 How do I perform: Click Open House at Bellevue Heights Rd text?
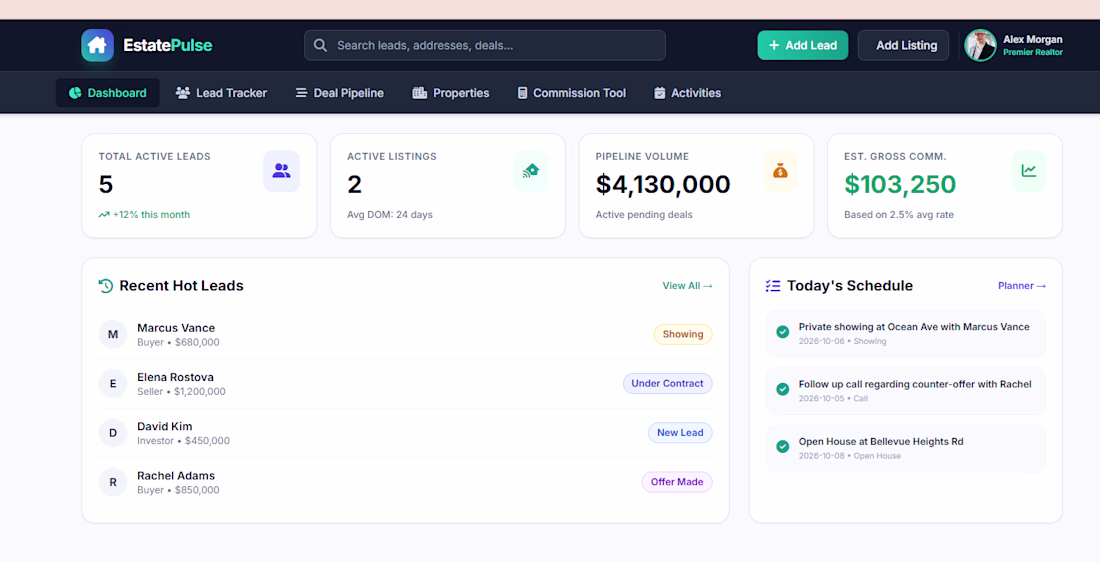(x=881, y=442)
